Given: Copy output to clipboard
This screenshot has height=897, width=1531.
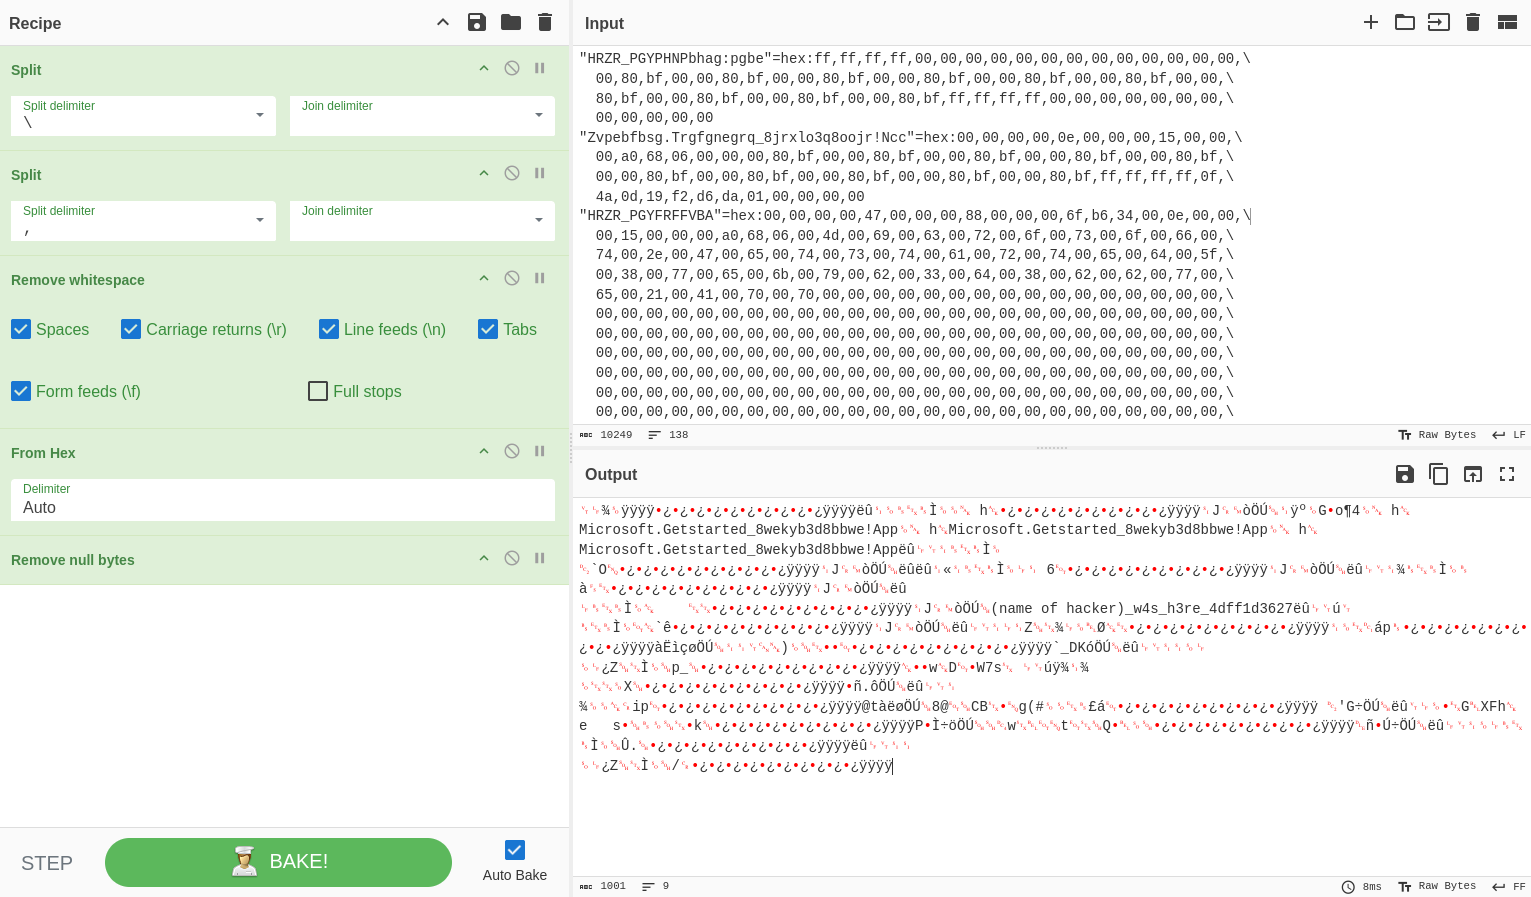Looking at the screenshot, I should pos(1439,474).
